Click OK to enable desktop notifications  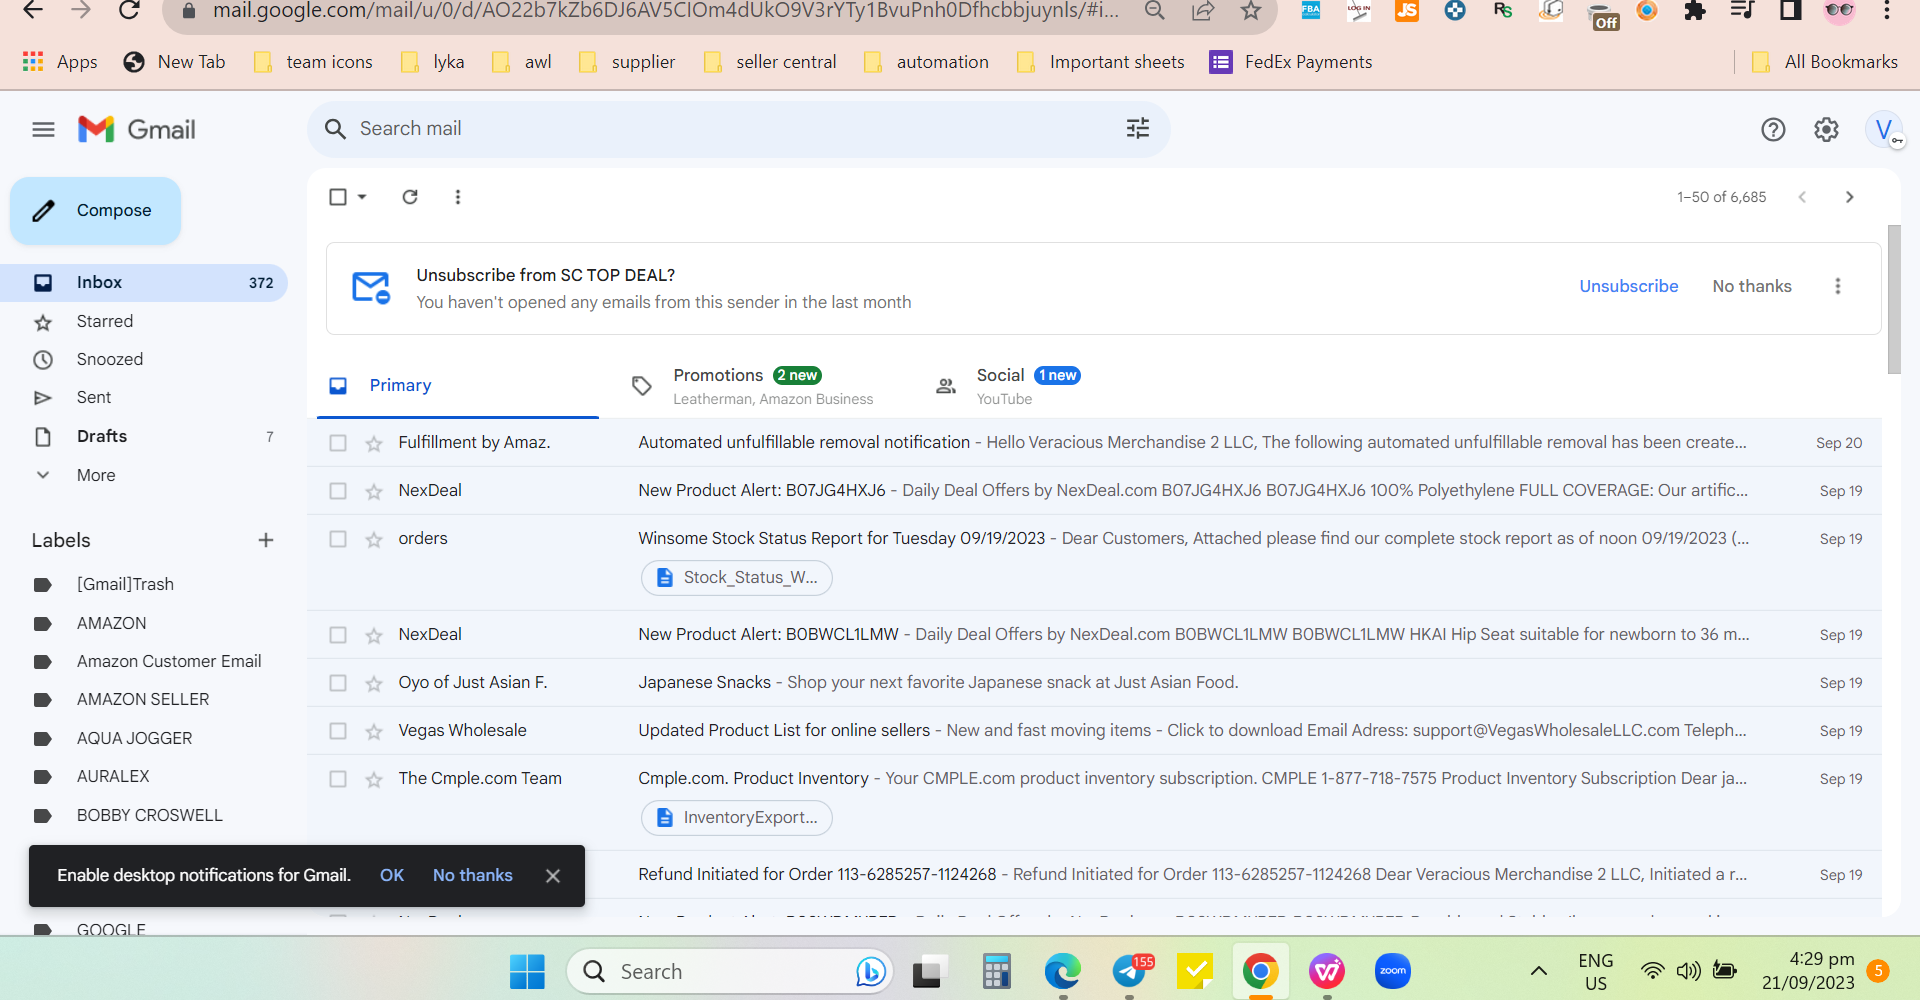(392, 875)
